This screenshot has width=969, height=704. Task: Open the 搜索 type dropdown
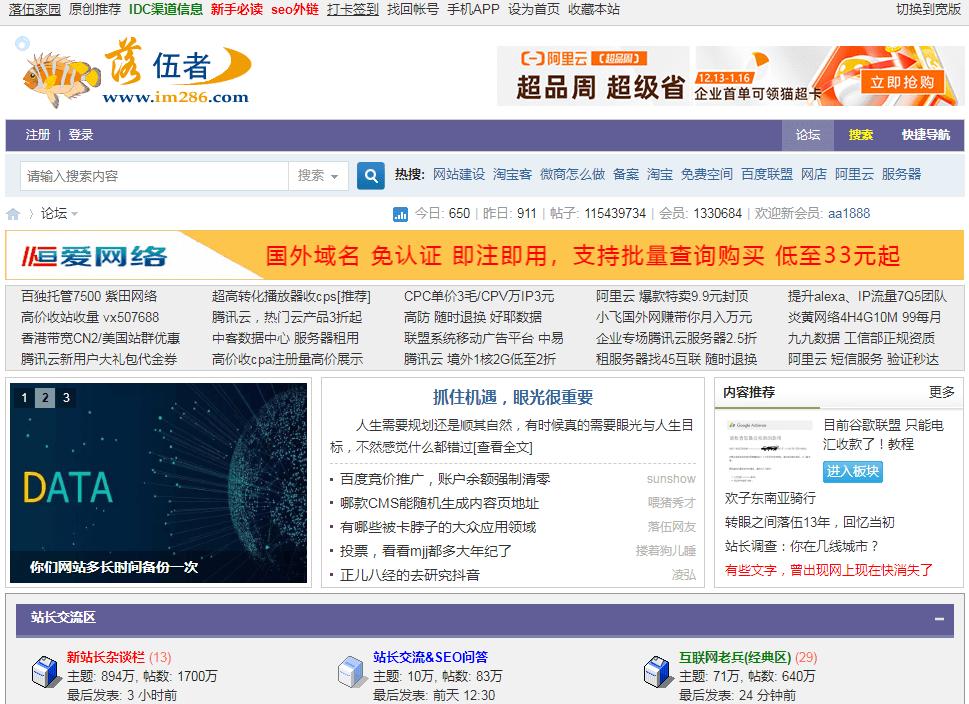coord(318,176)
